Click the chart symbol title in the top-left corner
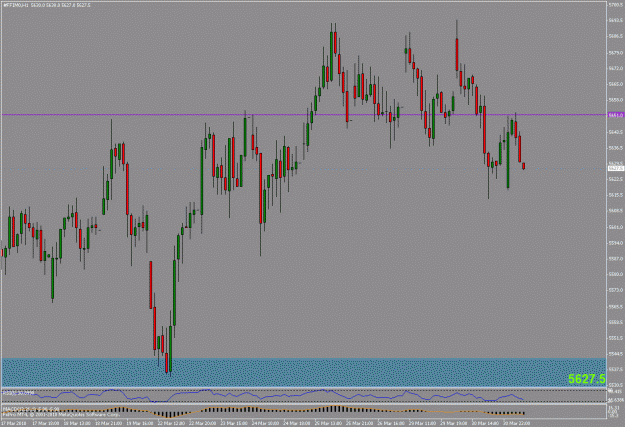Viewport: 625px width, 427px height. tap(47, 5)
